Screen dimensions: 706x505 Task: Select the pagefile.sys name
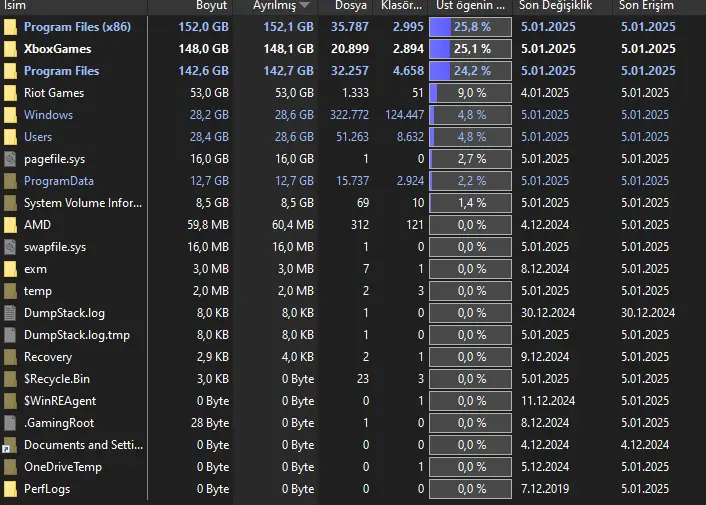[x=54, y=159]
